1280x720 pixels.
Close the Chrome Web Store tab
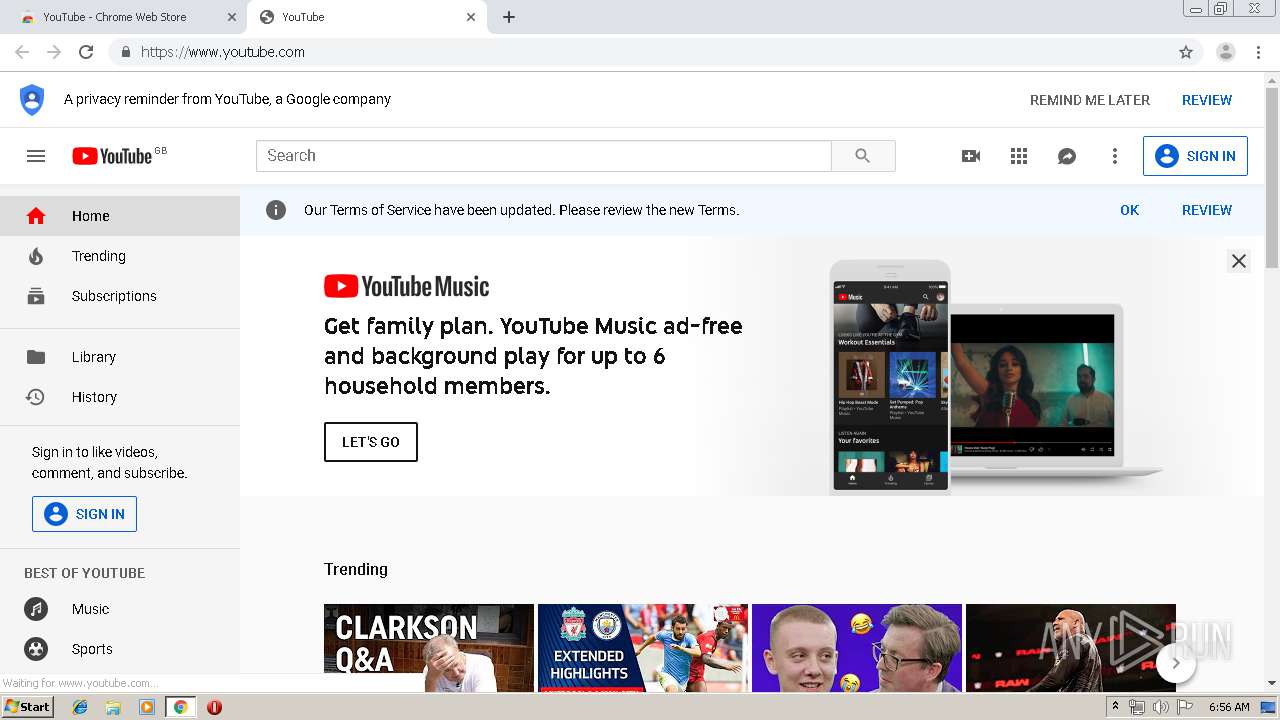232,17
